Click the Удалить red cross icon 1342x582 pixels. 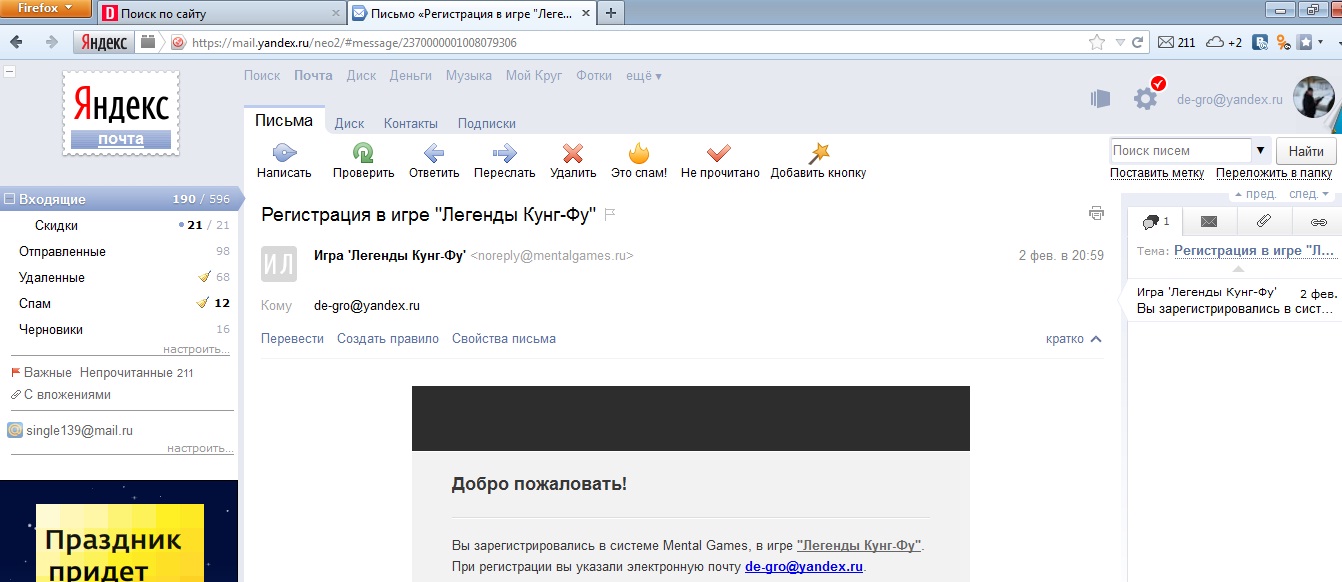[573, 153]
